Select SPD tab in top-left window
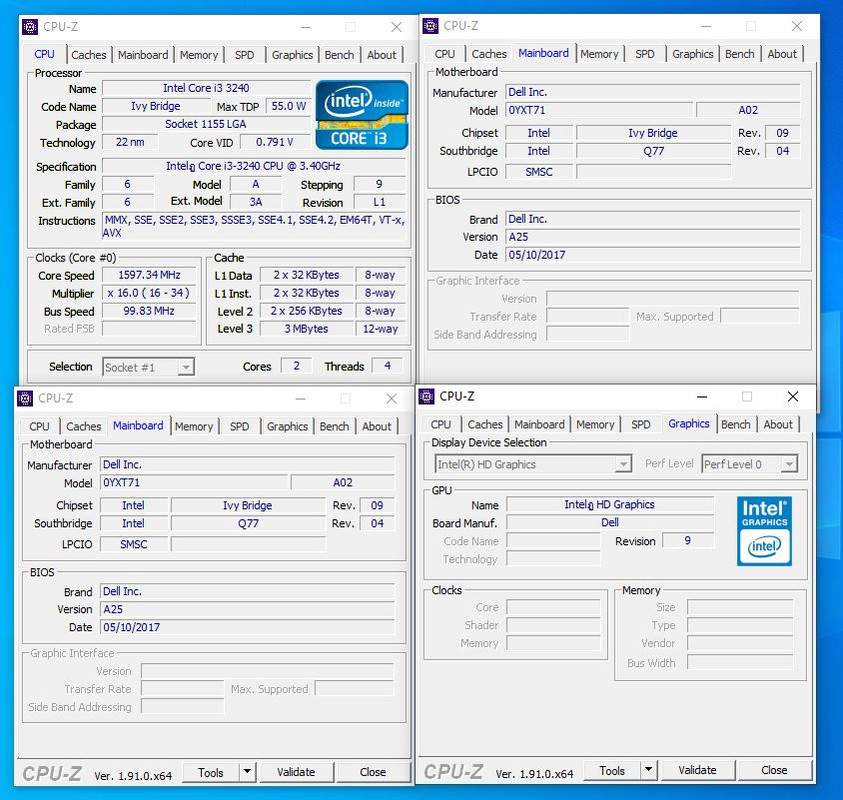 [x=245, y=55]
